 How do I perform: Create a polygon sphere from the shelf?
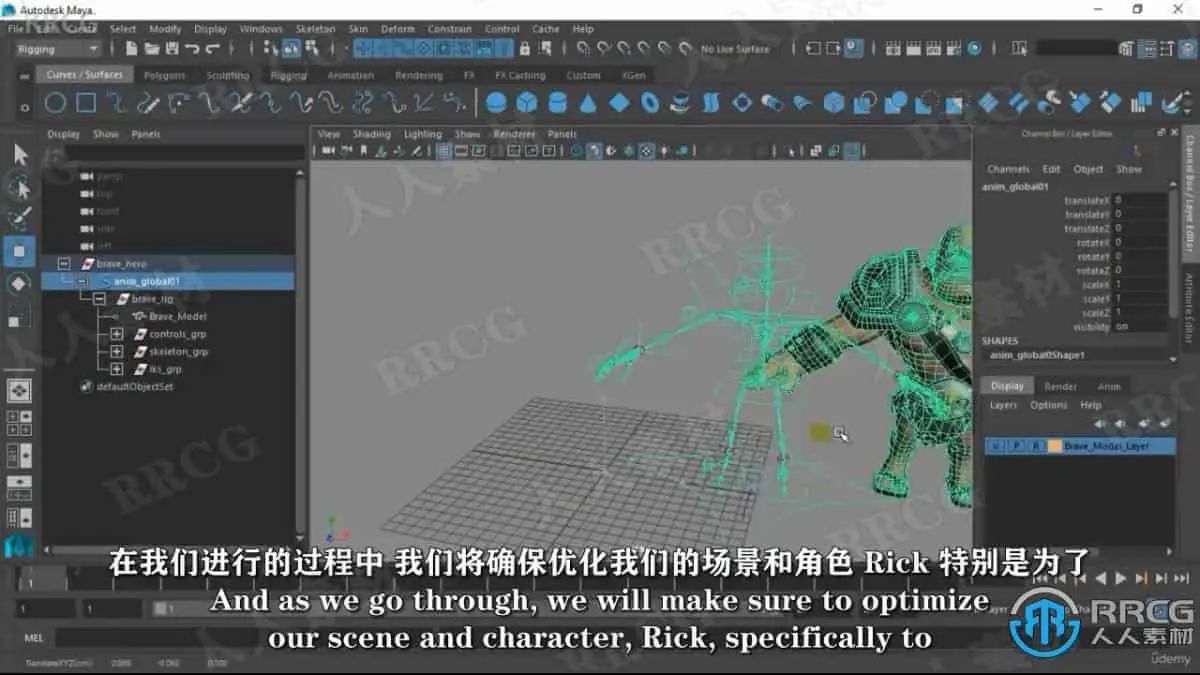coord(496,102)
